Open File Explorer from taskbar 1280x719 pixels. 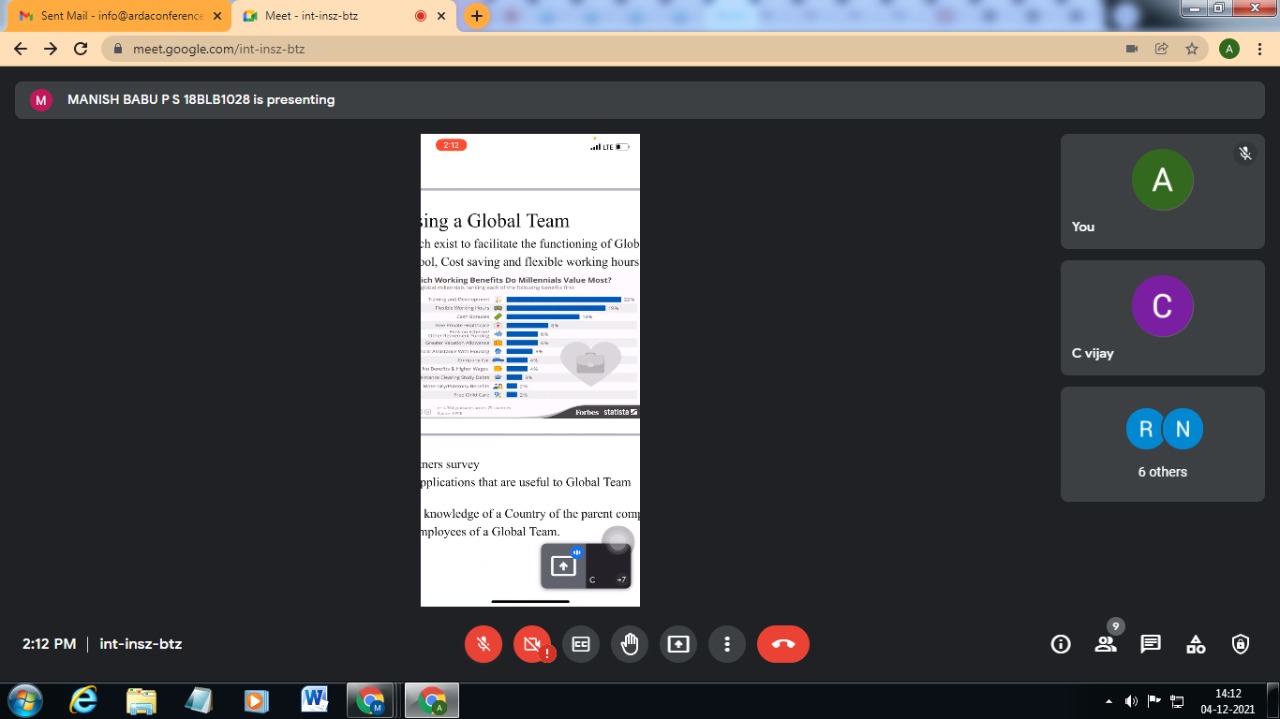pos(141,700)
